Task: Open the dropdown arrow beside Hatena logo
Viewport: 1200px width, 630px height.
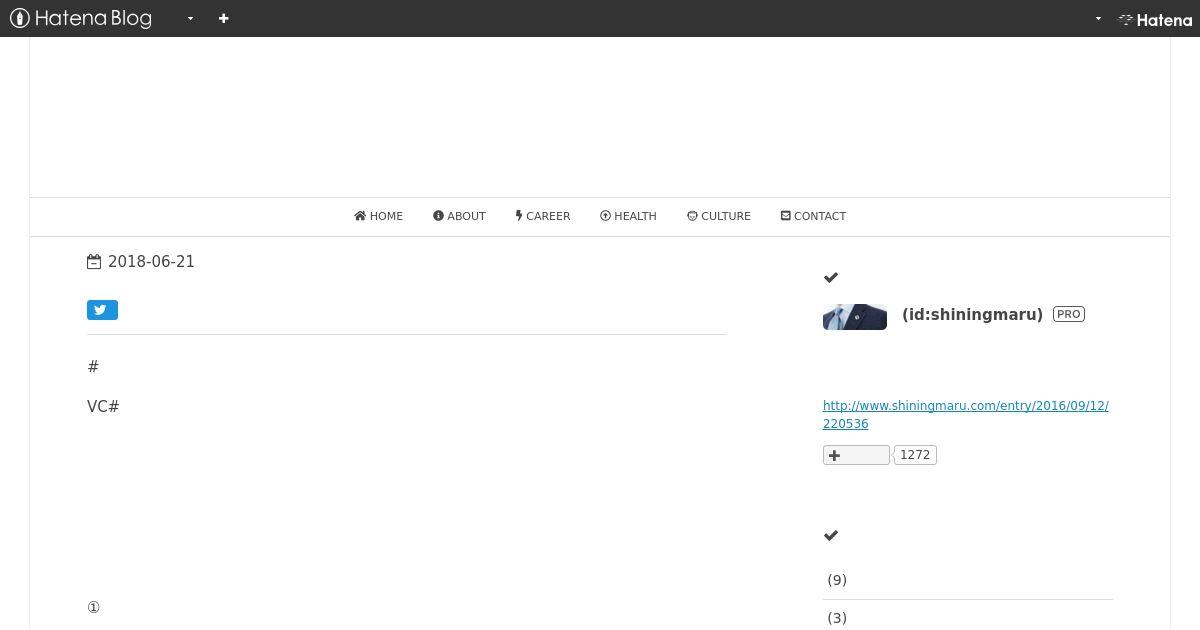Action: [1098, 18]
